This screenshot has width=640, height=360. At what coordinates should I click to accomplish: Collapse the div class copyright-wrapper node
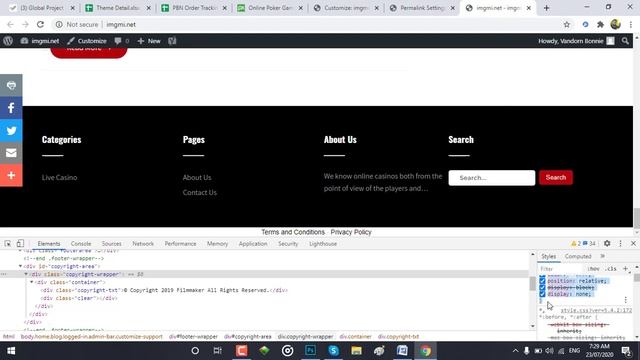tap(26, 274)
